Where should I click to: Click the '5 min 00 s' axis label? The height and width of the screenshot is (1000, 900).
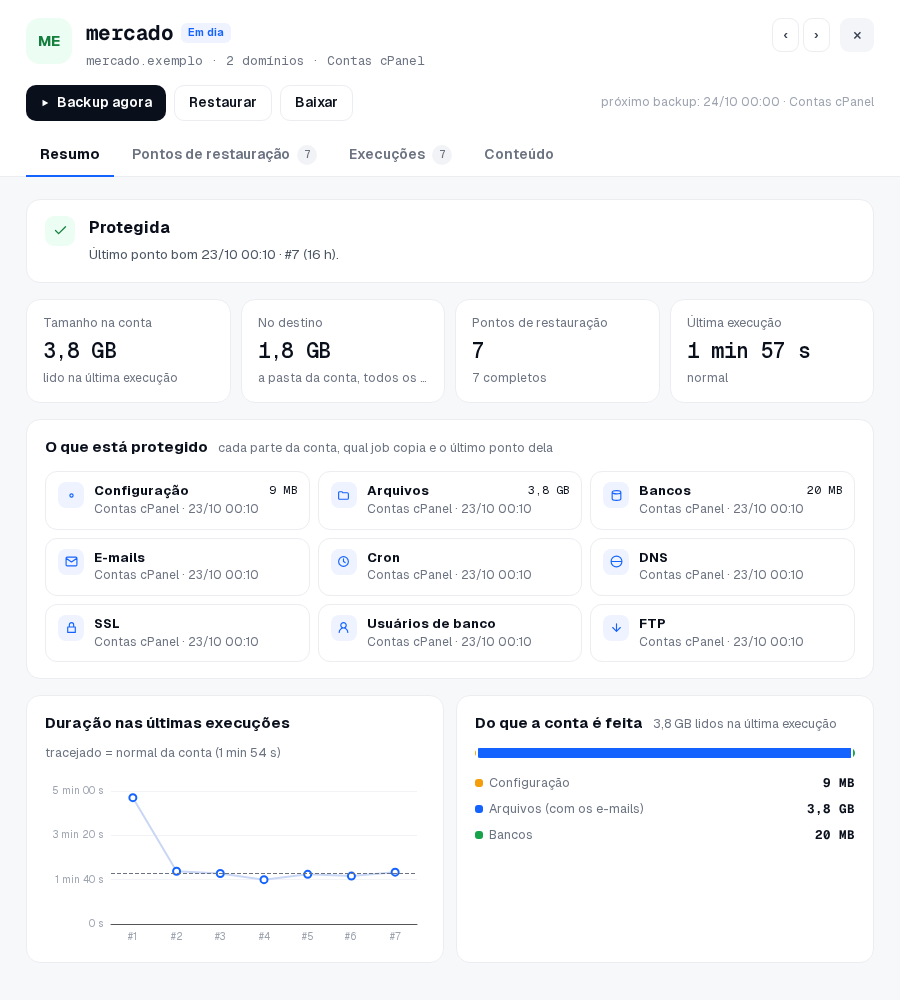click(x=78, y=790)
